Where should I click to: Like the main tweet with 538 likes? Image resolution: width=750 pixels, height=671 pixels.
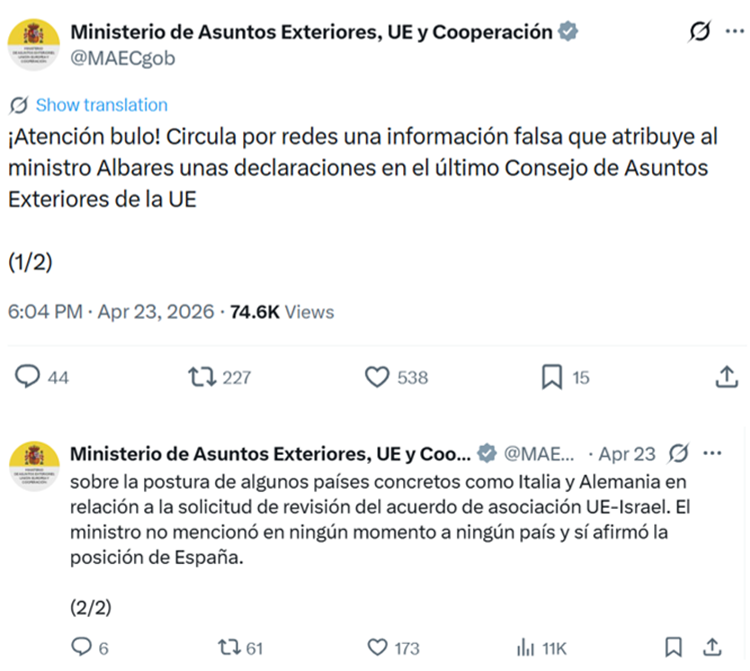point(377,377)
